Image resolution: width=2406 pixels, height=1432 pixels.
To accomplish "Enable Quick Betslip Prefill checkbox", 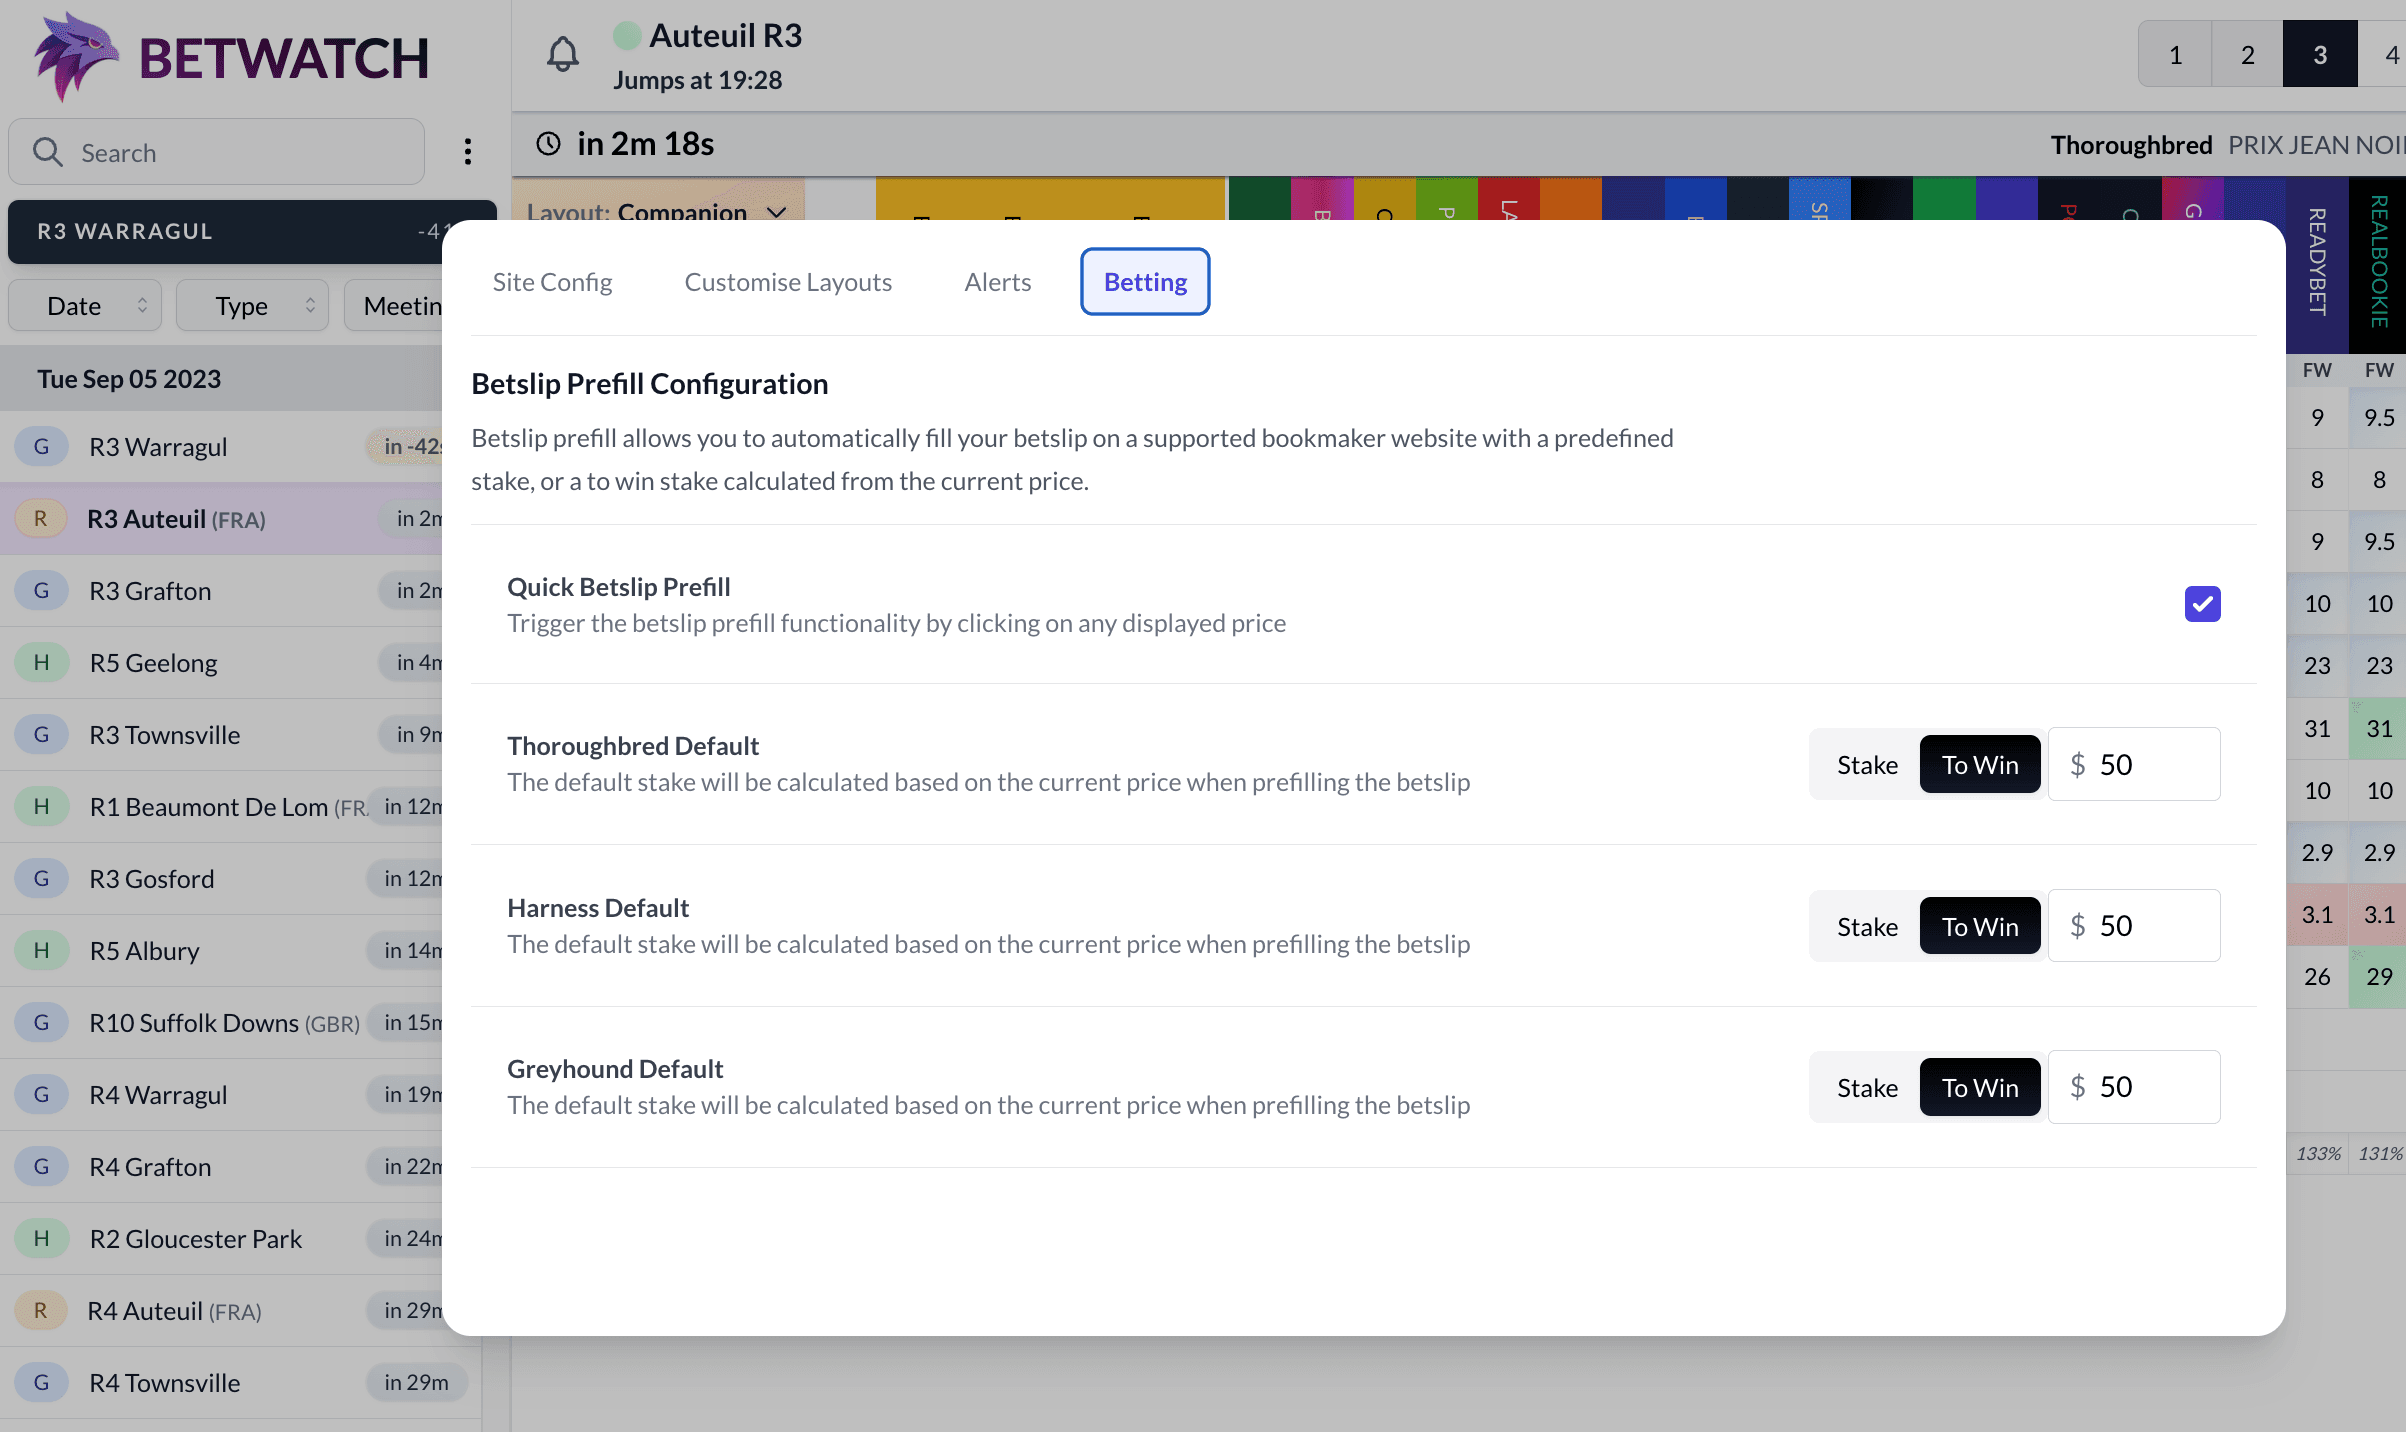I will point(2203,602).
